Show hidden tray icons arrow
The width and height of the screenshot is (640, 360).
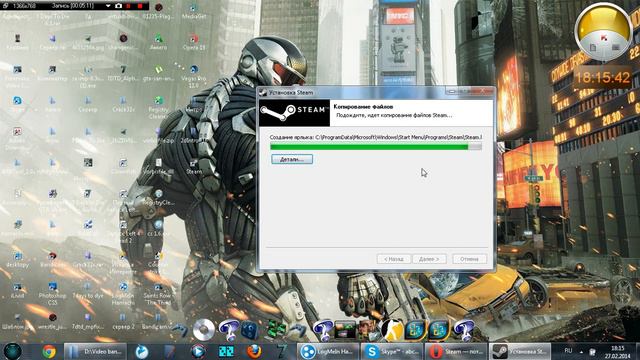[x=581, y=351]
